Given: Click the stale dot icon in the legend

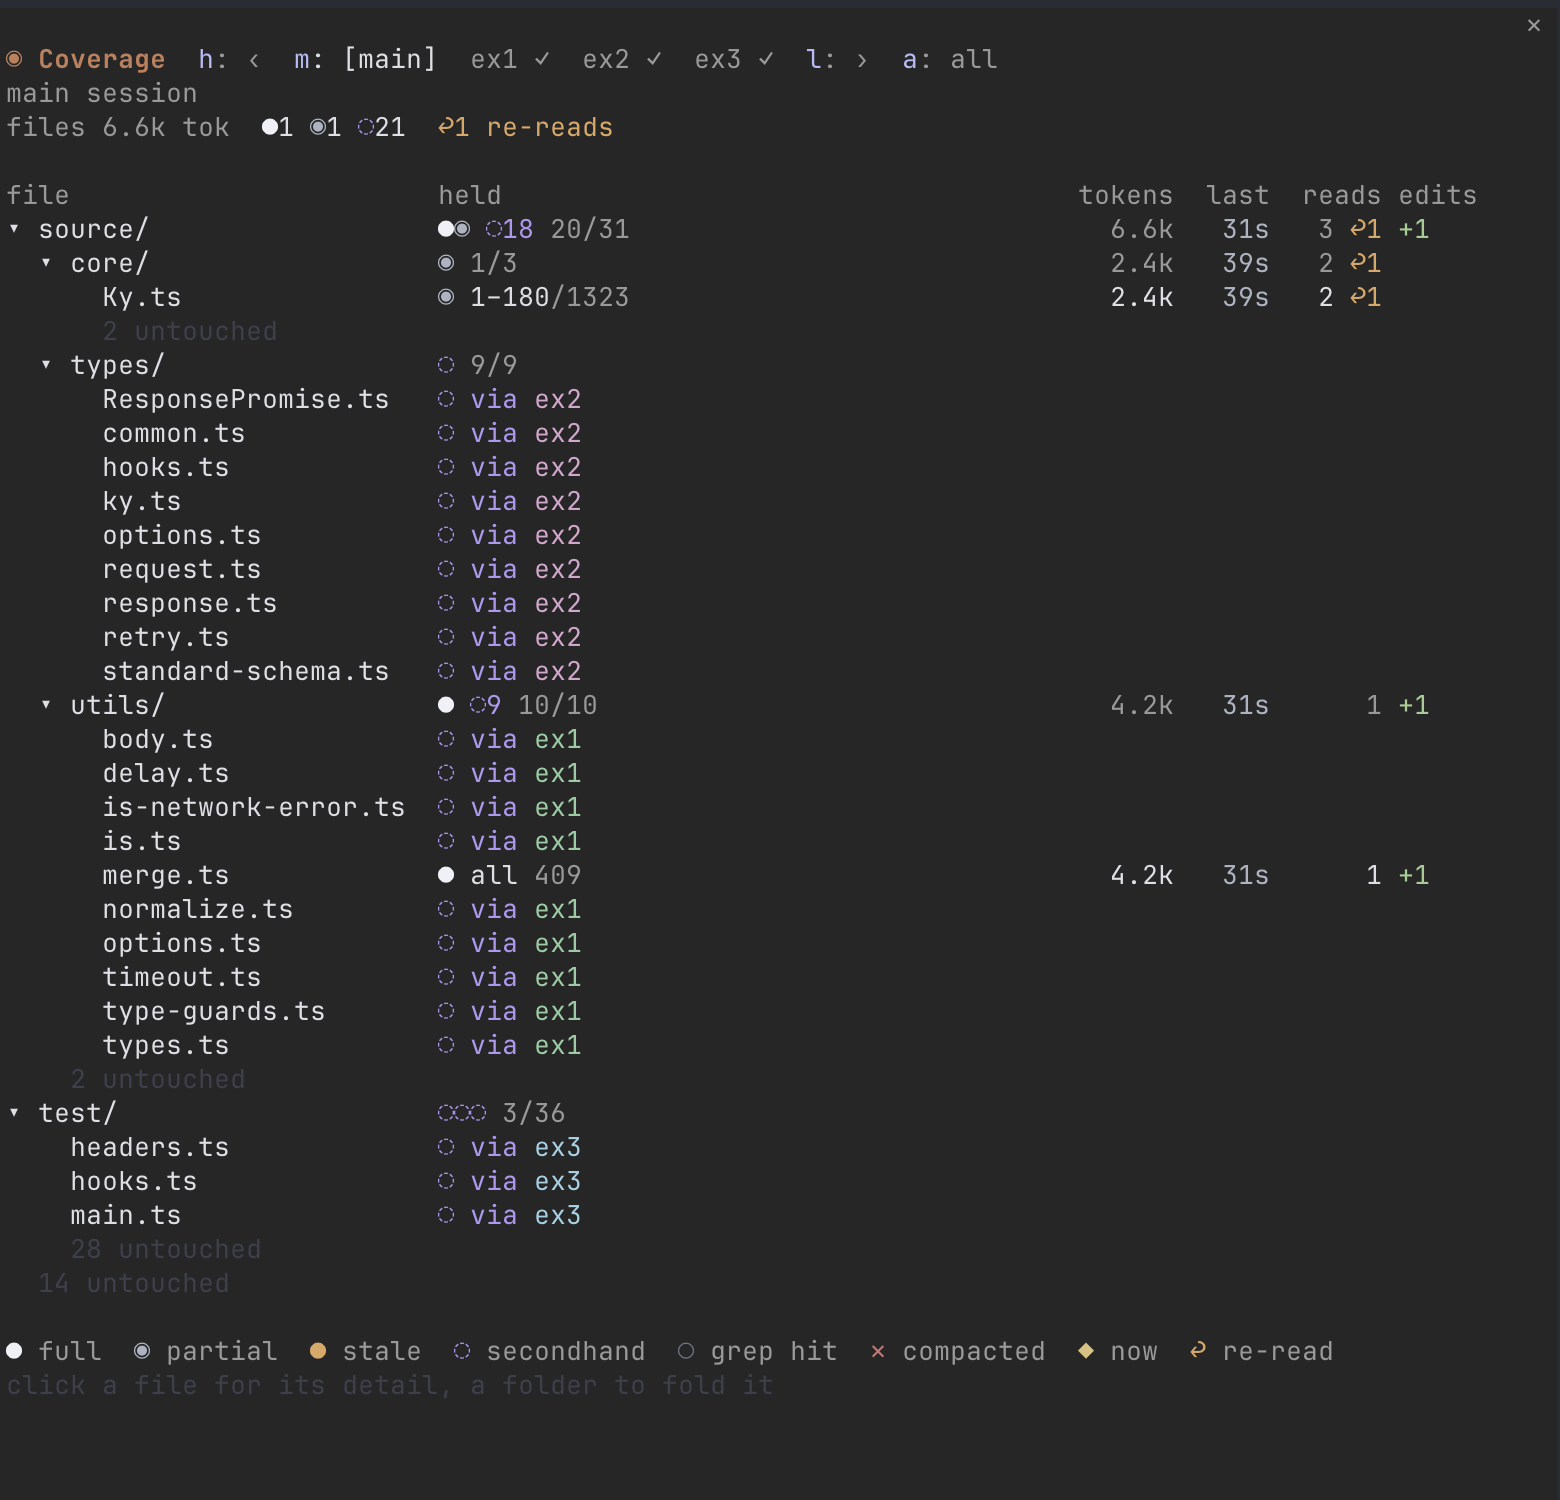Looking at the screenshot, I should [318, 1351].
